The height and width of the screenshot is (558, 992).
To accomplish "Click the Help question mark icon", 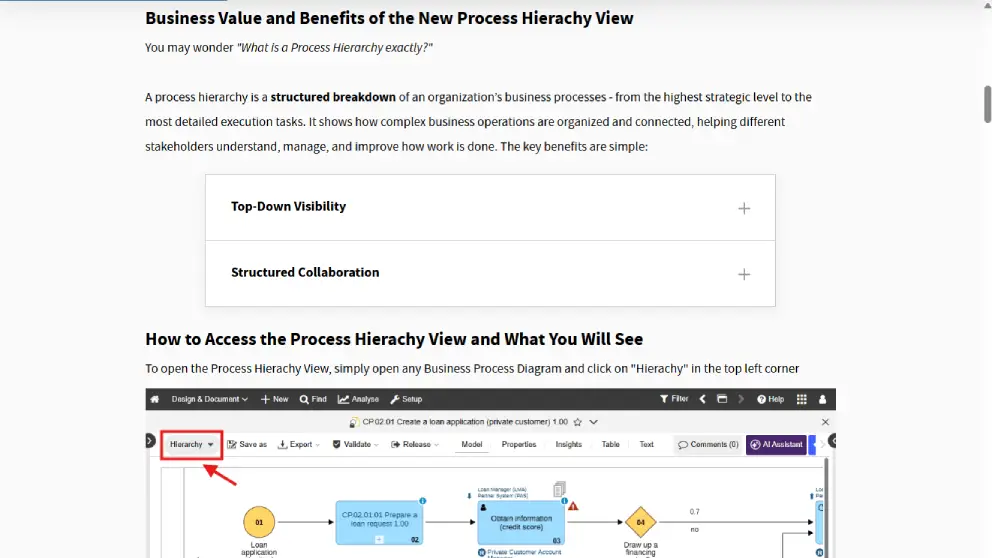I will 762,399.
